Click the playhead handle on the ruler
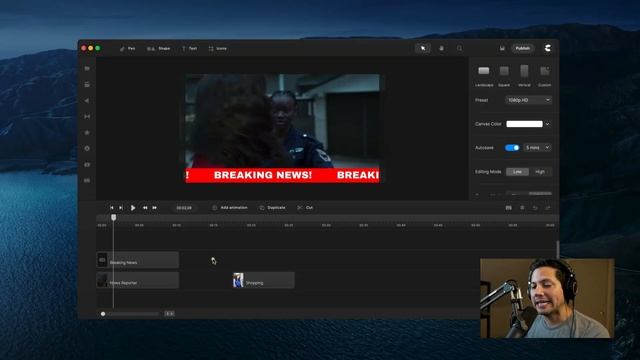Screen dimensions: 640x360 pyautogui.click(x=113, y=218)
